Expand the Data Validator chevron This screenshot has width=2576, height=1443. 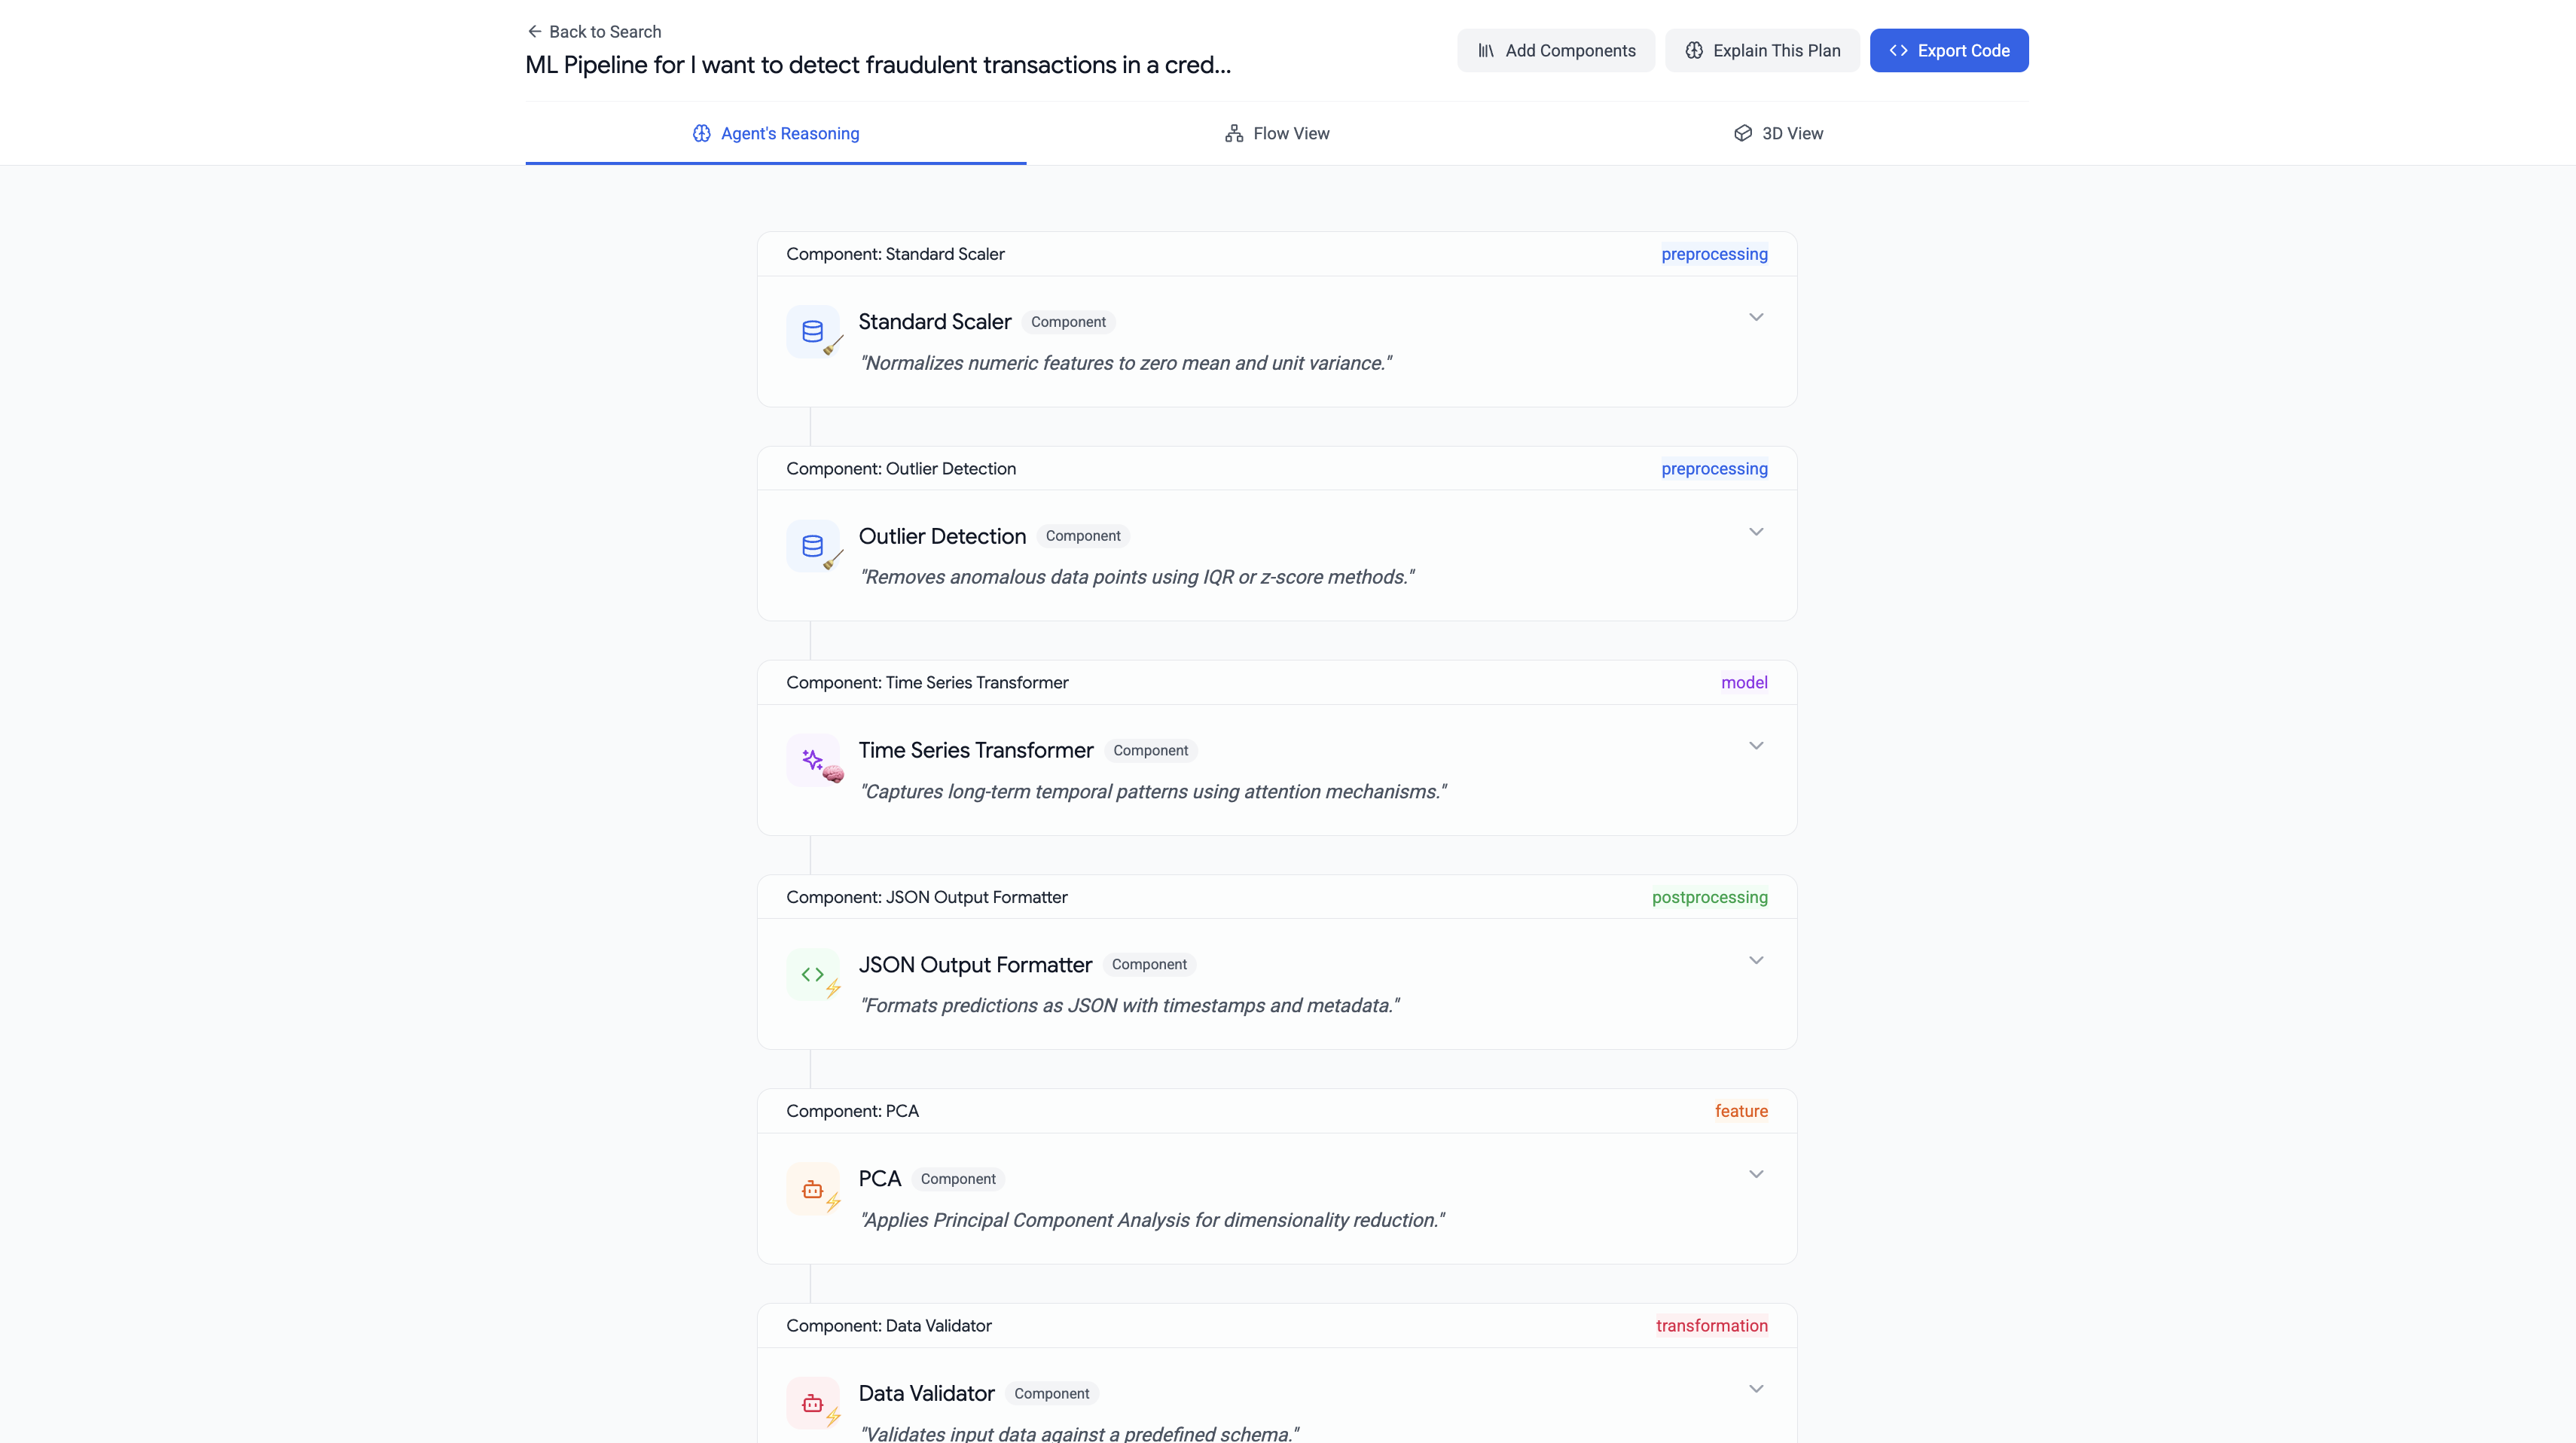pos(1755,1389)
